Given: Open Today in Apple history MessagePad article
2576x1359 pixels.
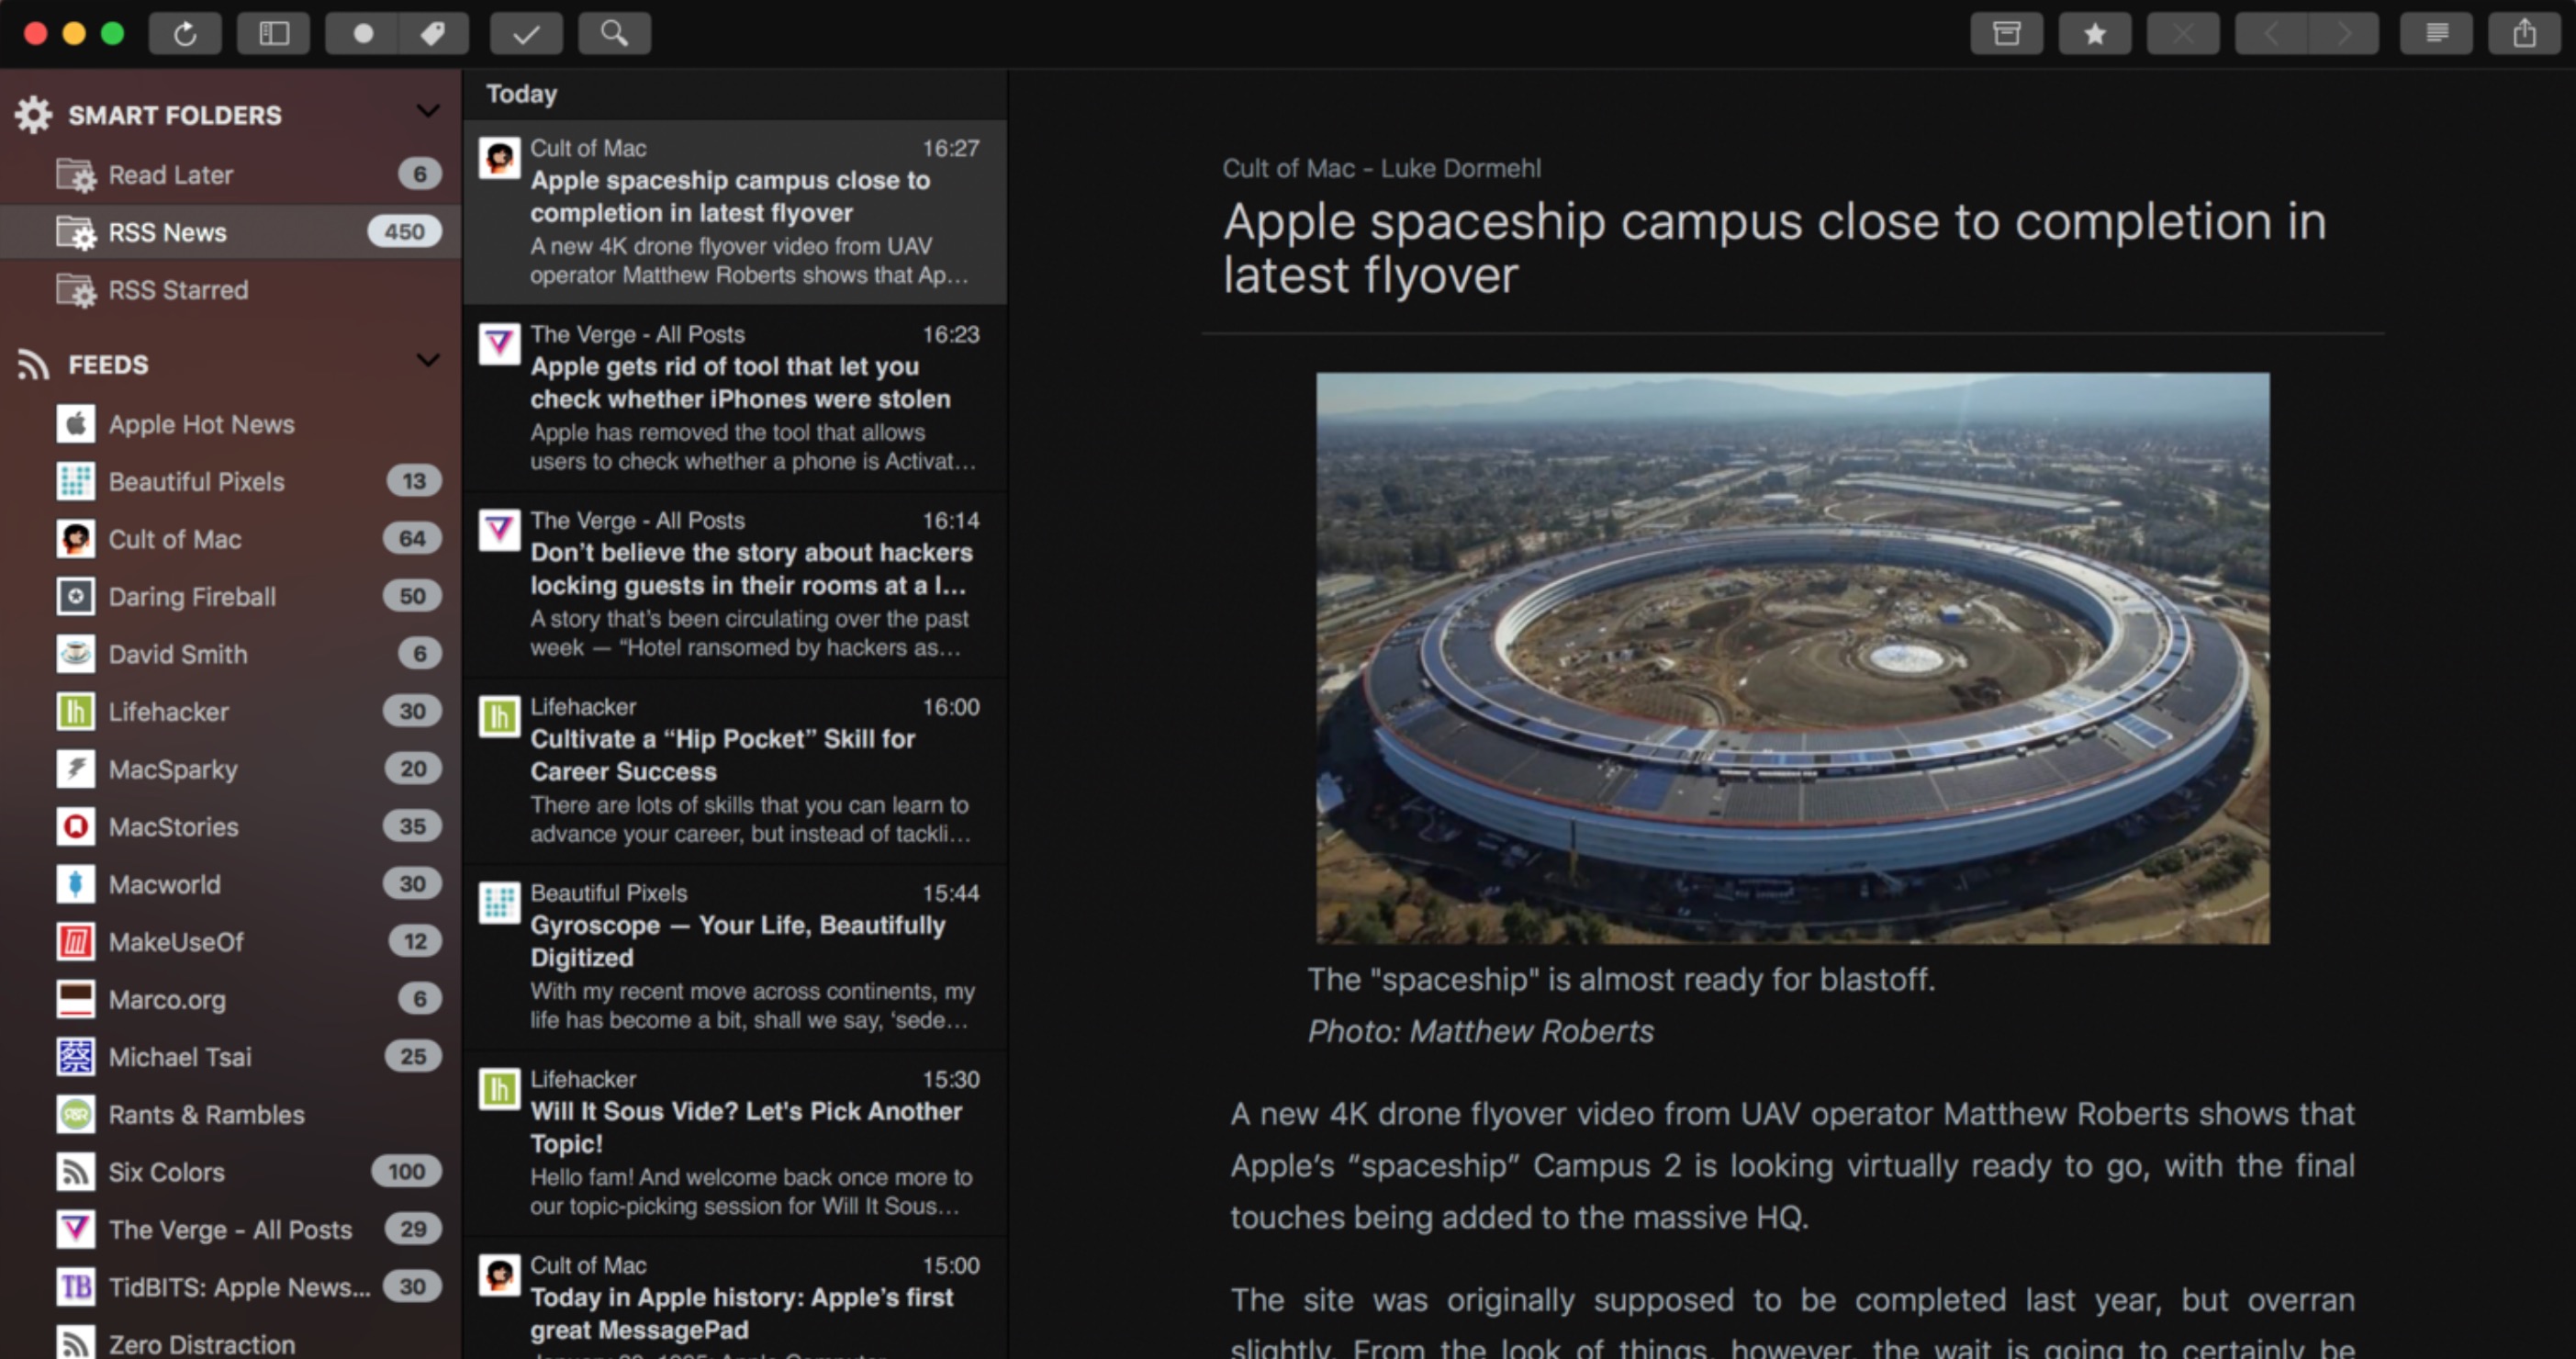Looking at the screenshot, I should coord(735,1300).
